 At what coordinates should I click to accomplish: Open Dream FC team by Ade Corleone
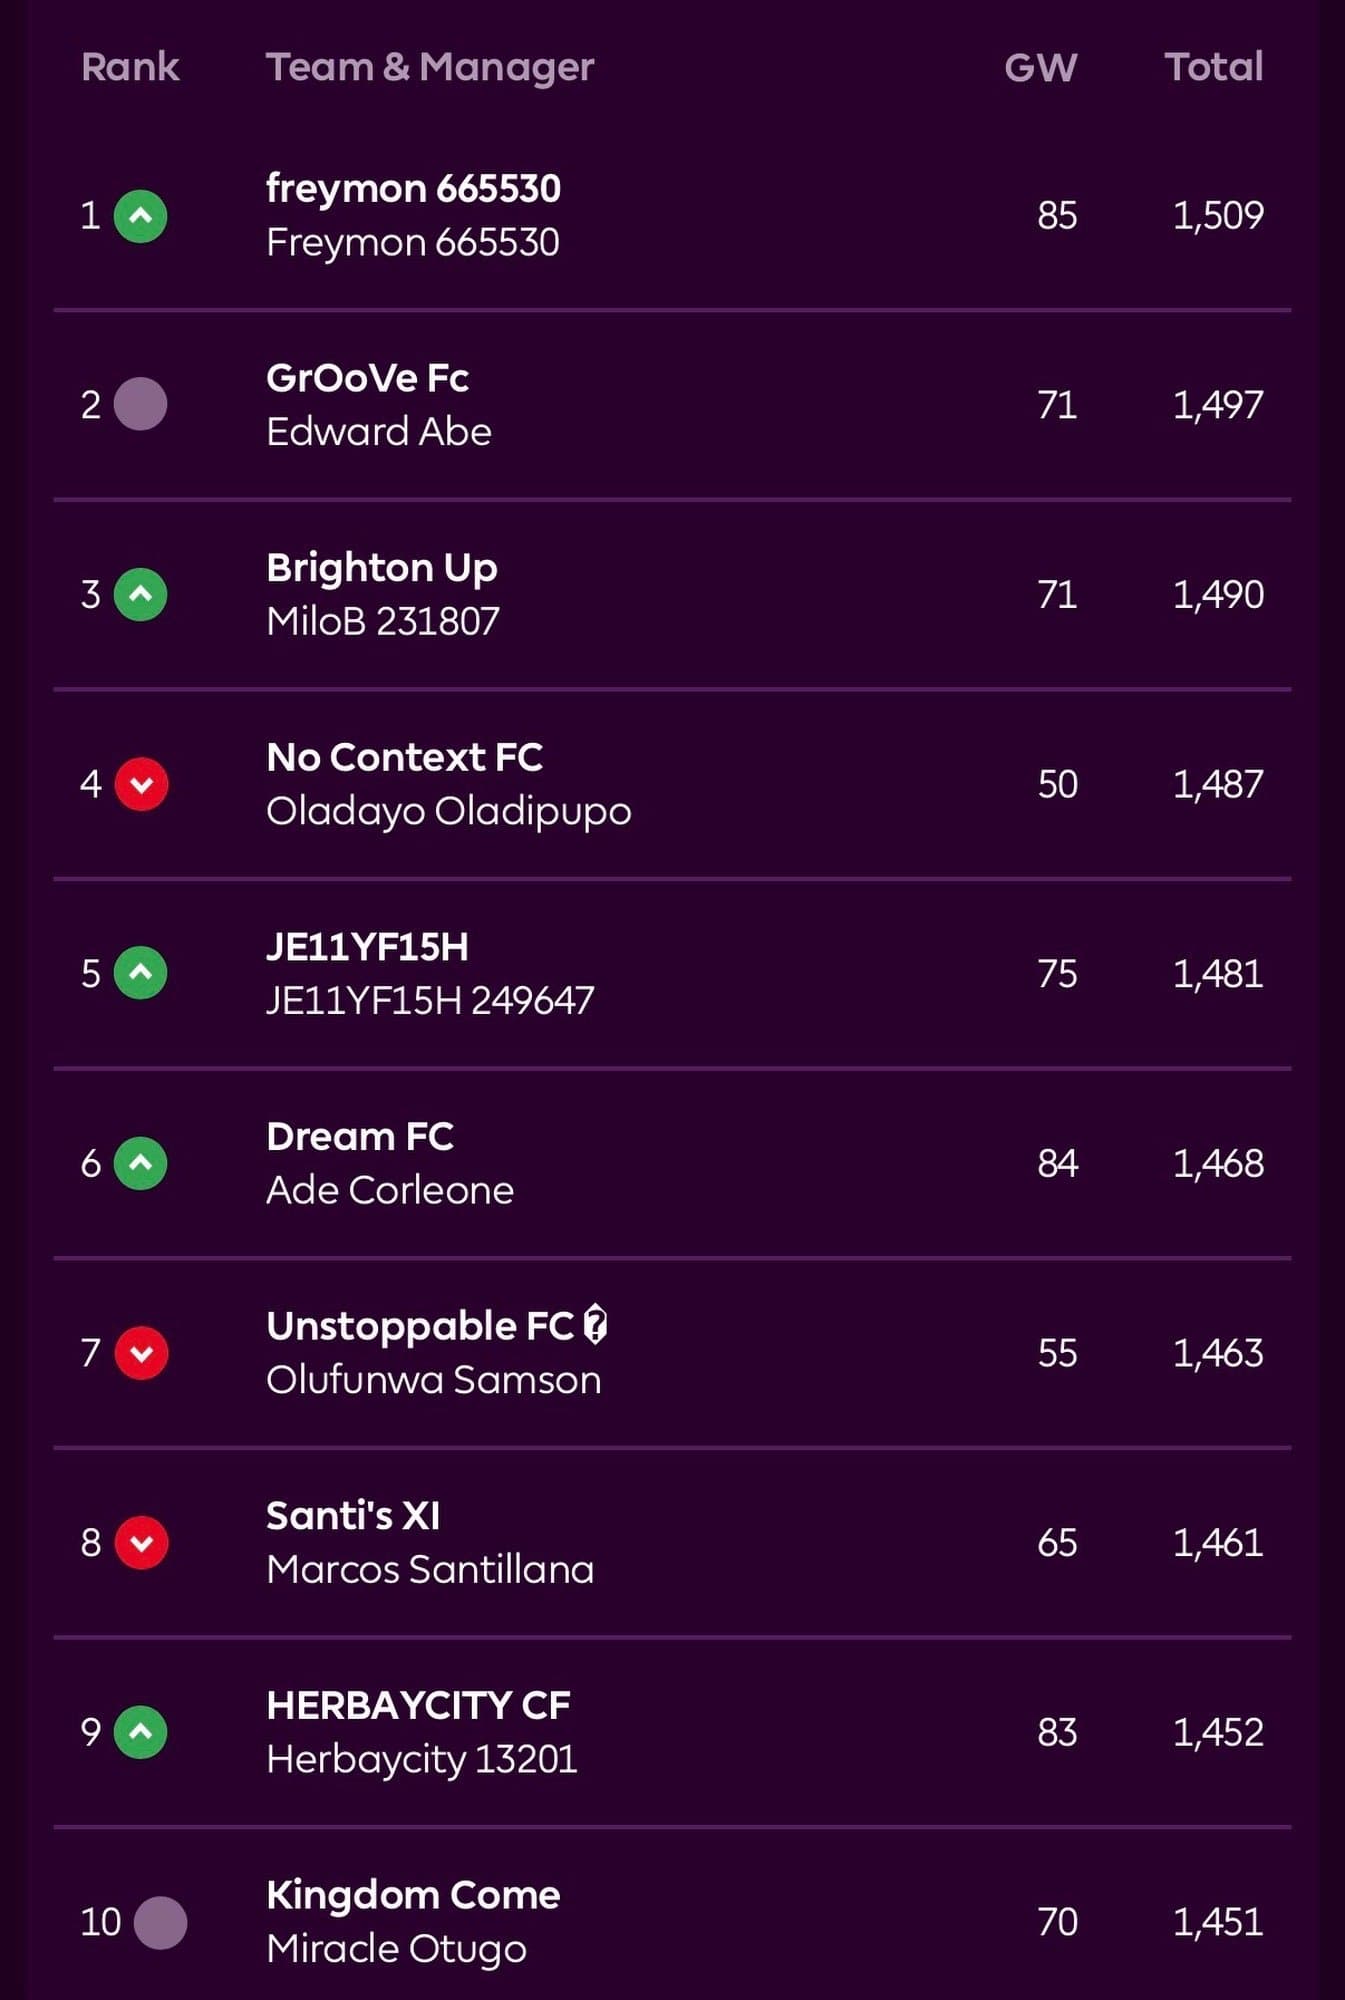pos(360,1137)
